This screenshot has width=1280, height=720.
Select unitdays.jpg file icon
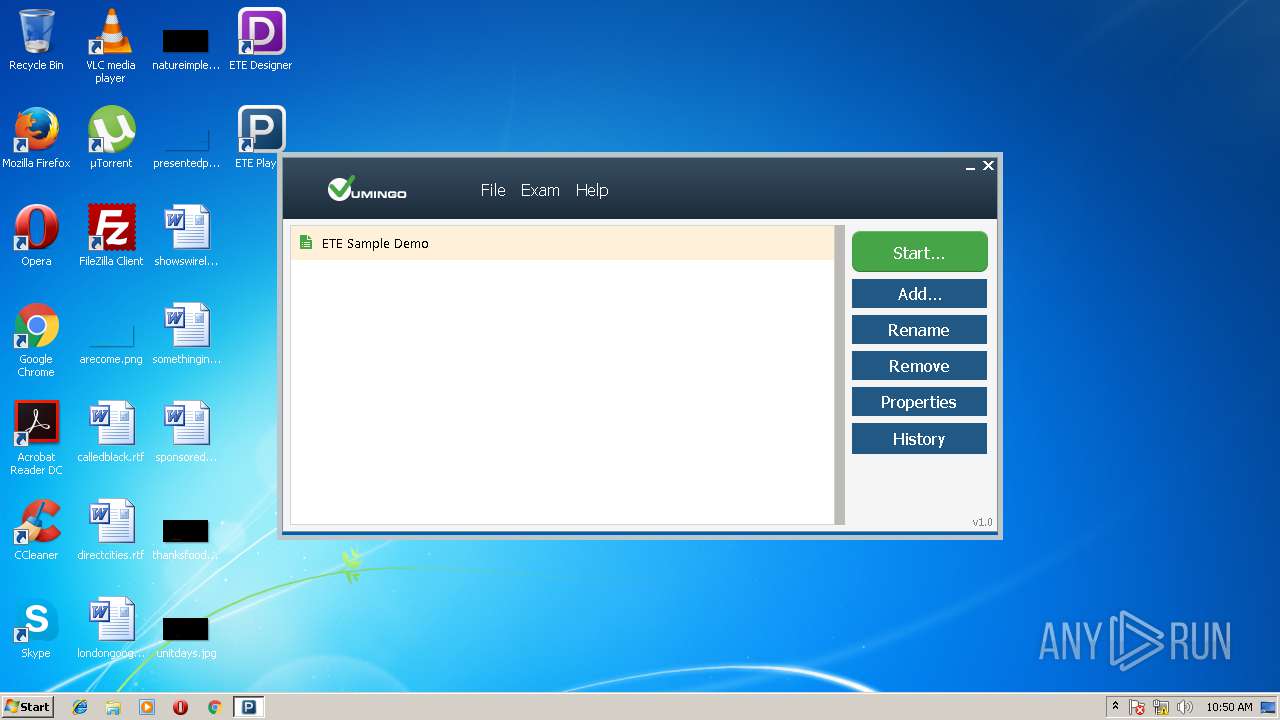click(x=186, y=638)
